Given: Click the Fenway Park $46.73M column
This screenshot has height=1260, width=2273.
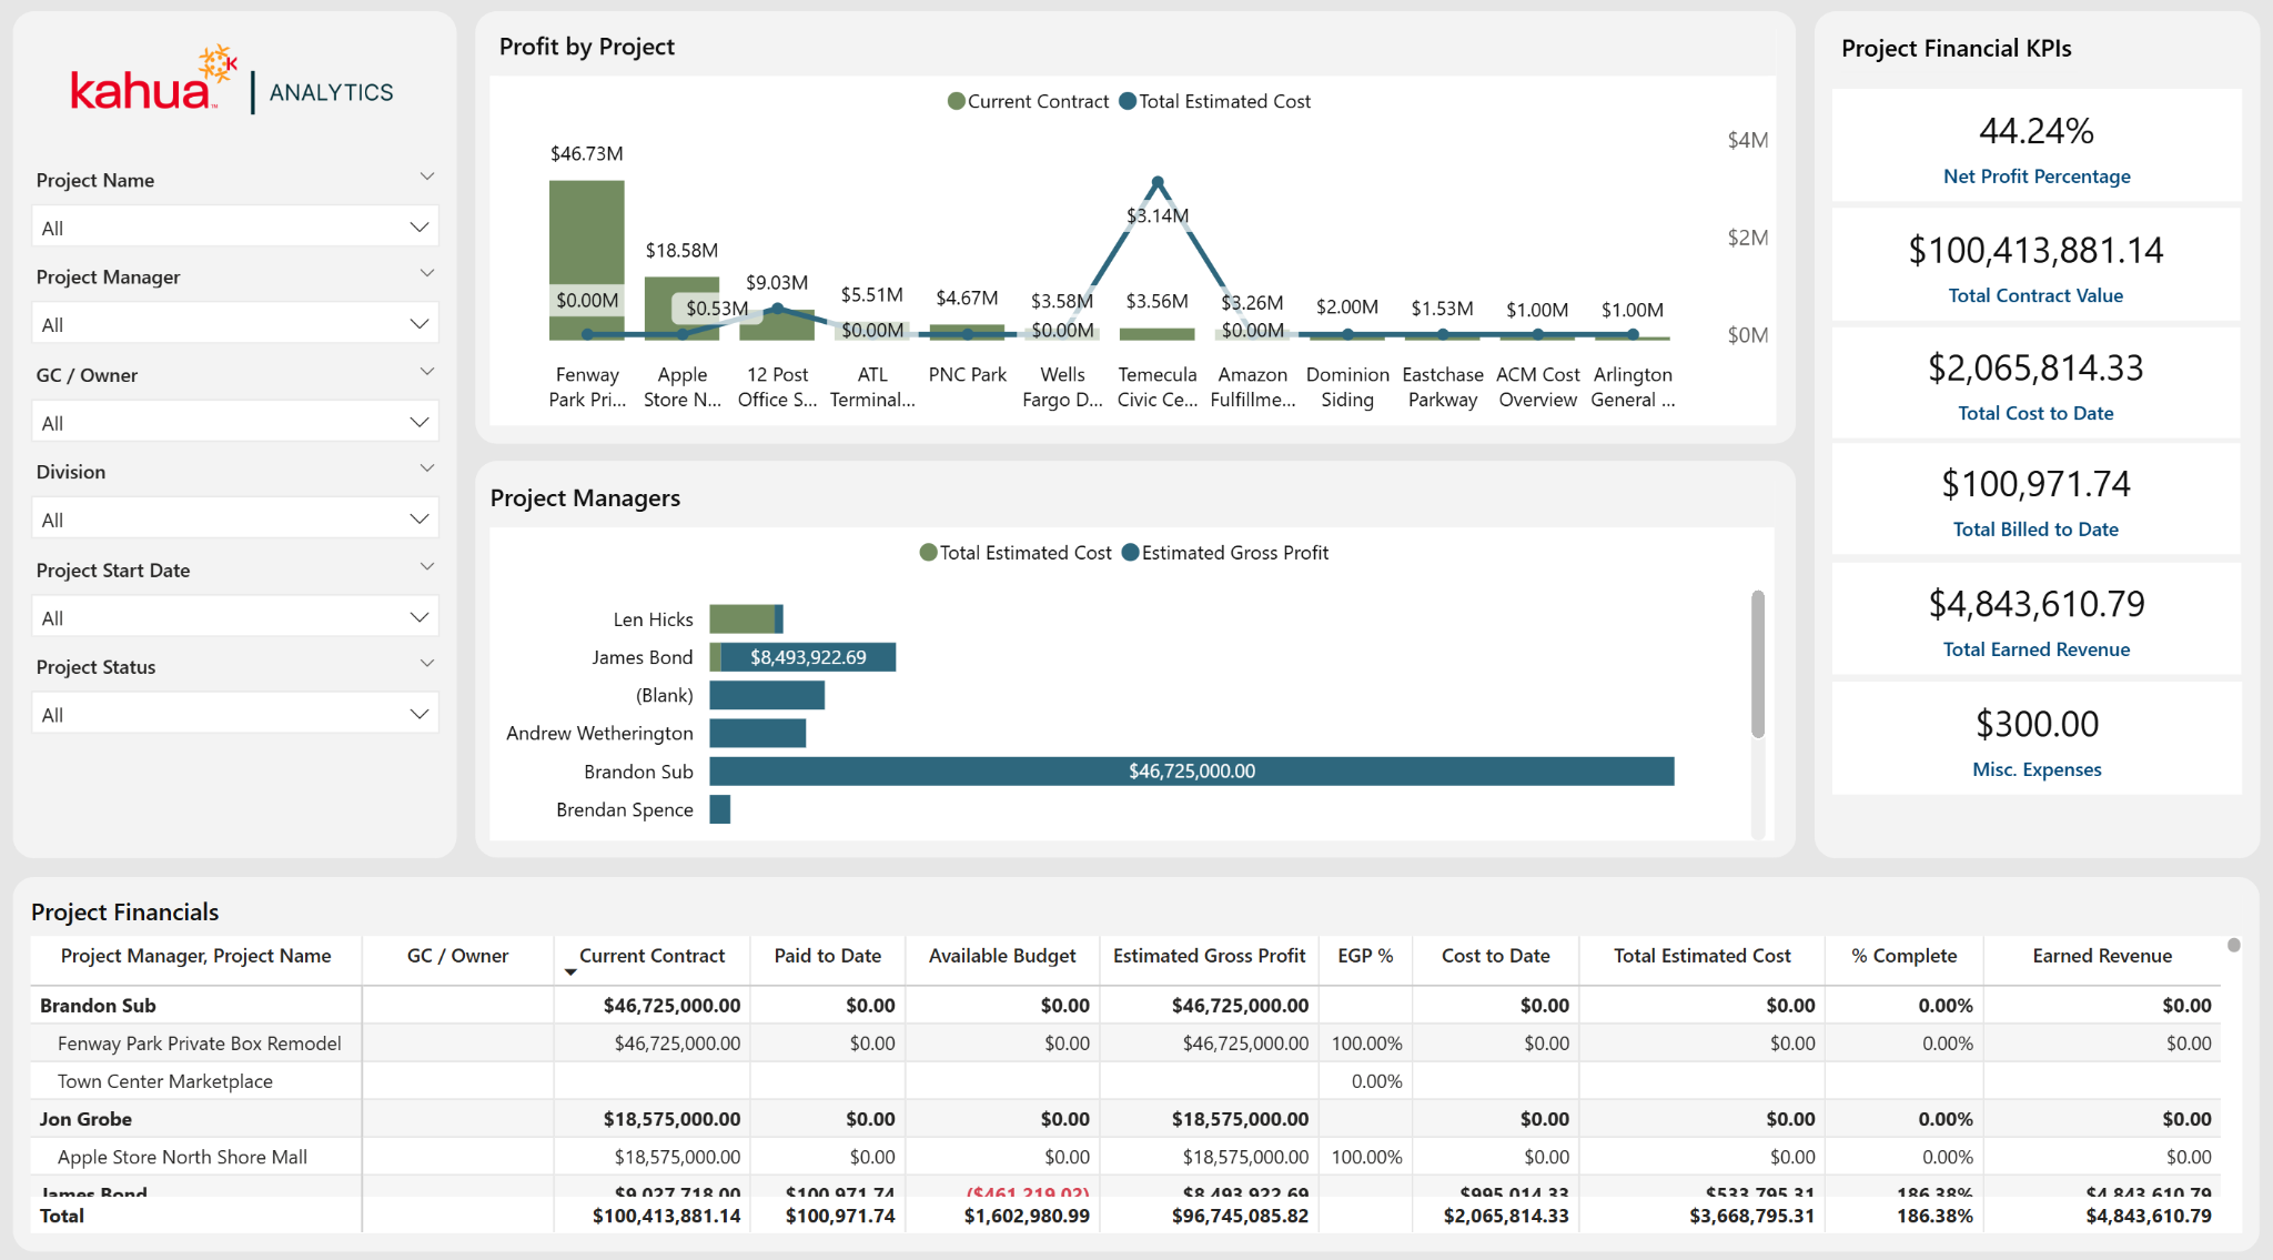Looking at the screenshot, I should pyautogui.click(x=587, y=260).
